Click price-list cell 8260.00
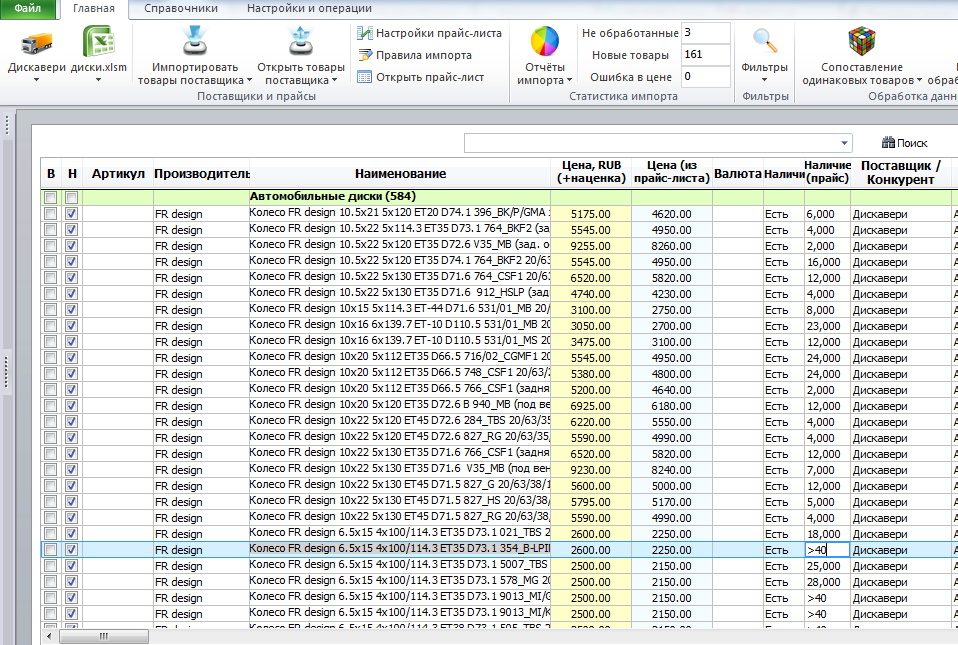This screenshot has width=958, height=645. tap(671, 246)
